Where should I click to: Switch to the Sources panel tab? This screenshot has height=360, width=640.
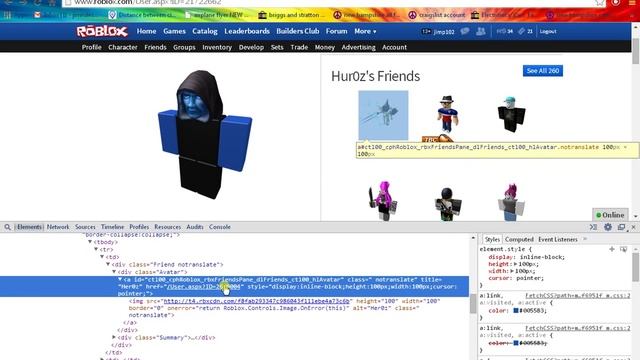(85, 227)
